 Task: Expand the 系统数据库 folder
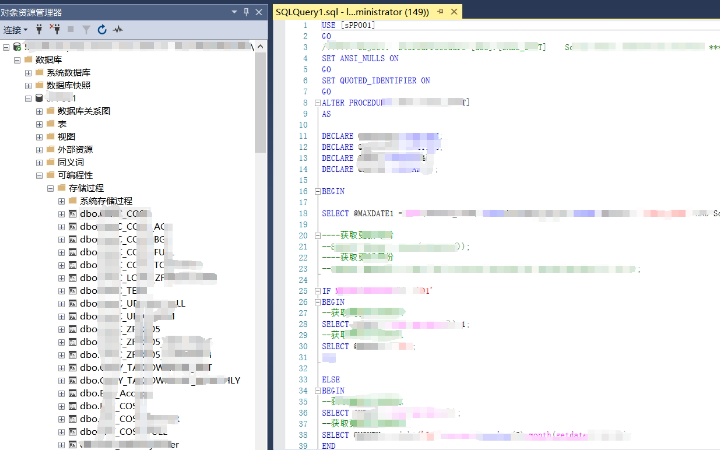[28, 73]
